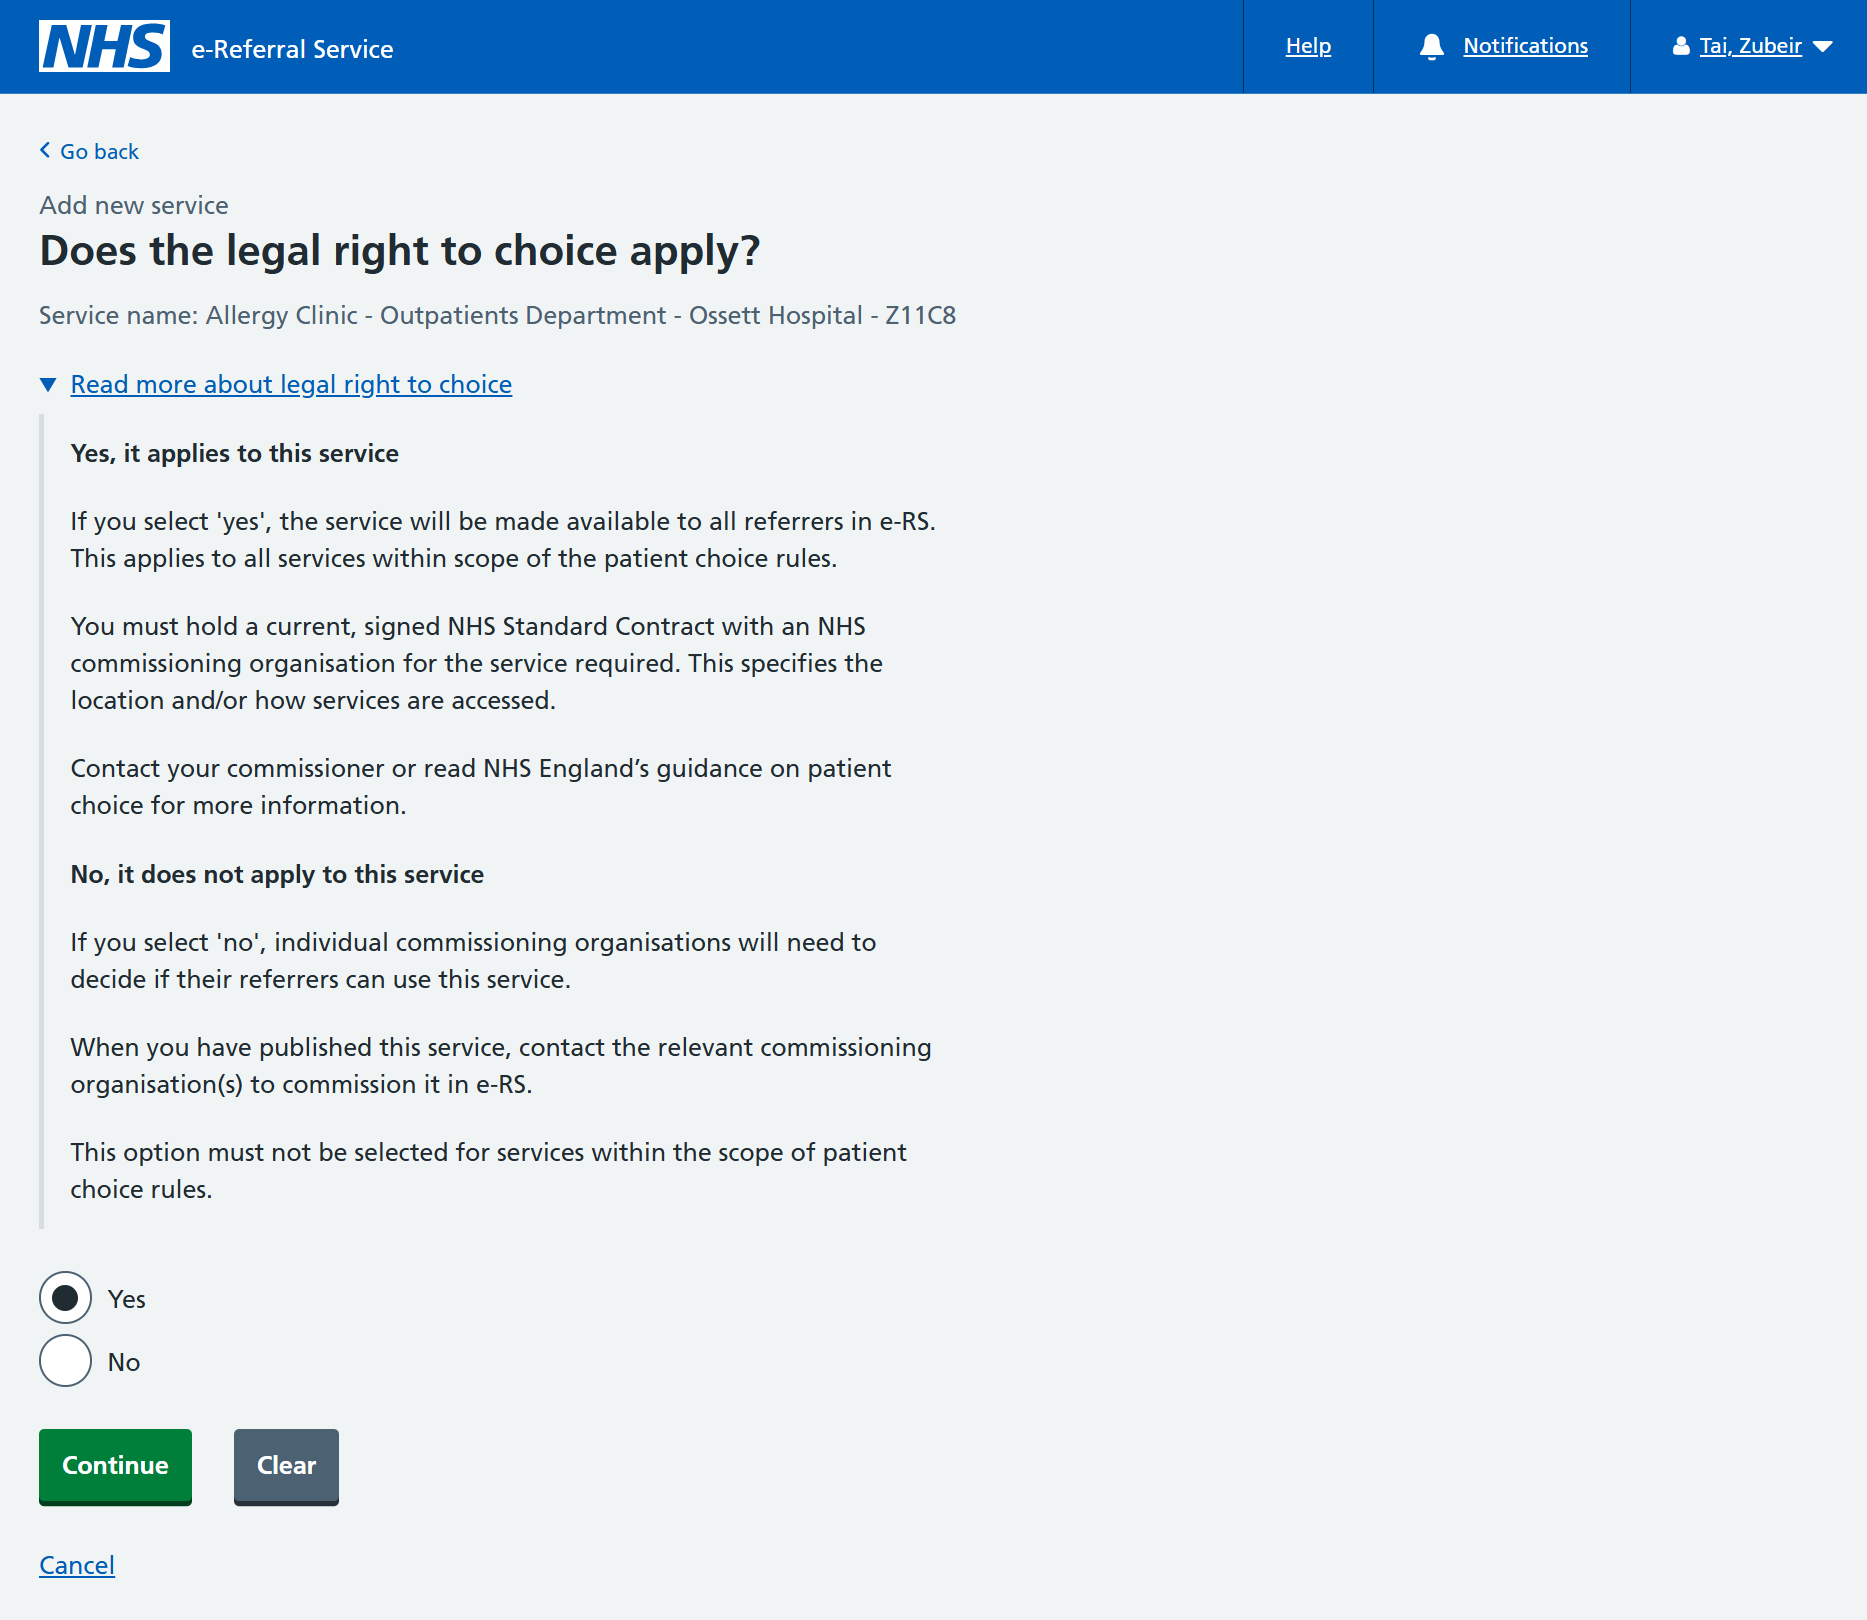Click the Clear button
1867x1620 pixels.
(x=286, y=1466)
